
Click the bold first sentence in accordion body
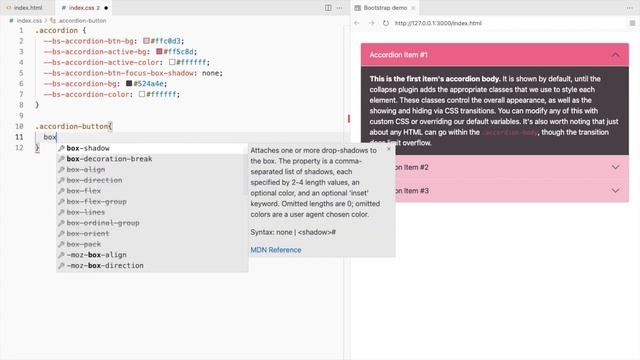pyautogui.click(x=435, y=79)
